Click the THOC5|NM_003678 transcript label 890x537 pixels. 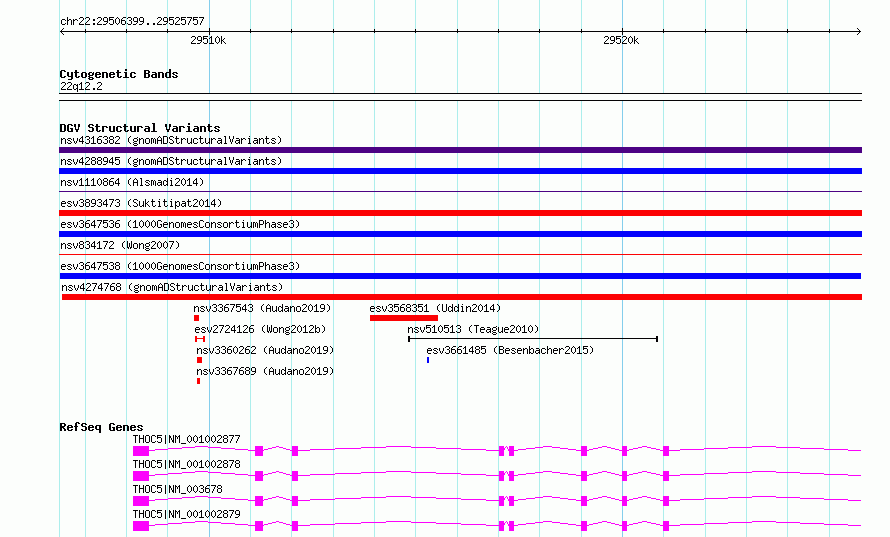pyautogui.click(x=178, y=489)
